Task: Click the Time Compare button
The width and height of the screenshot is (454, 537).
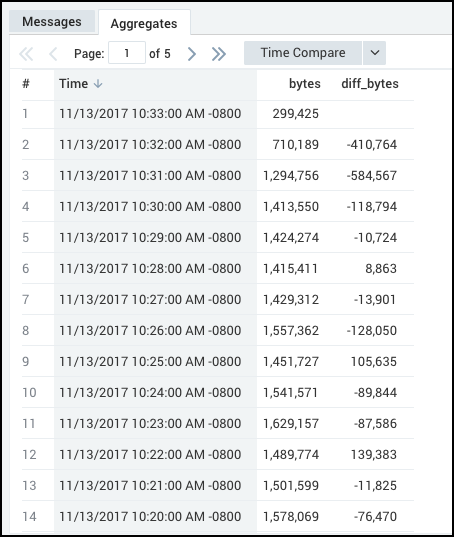Action: (x=303, y=53)
